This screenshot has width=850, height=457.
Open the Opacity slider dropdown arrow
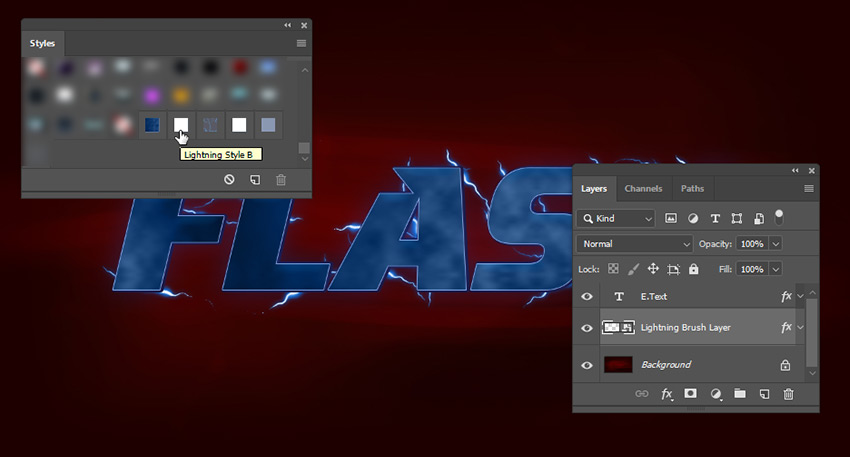coord(776,244)
